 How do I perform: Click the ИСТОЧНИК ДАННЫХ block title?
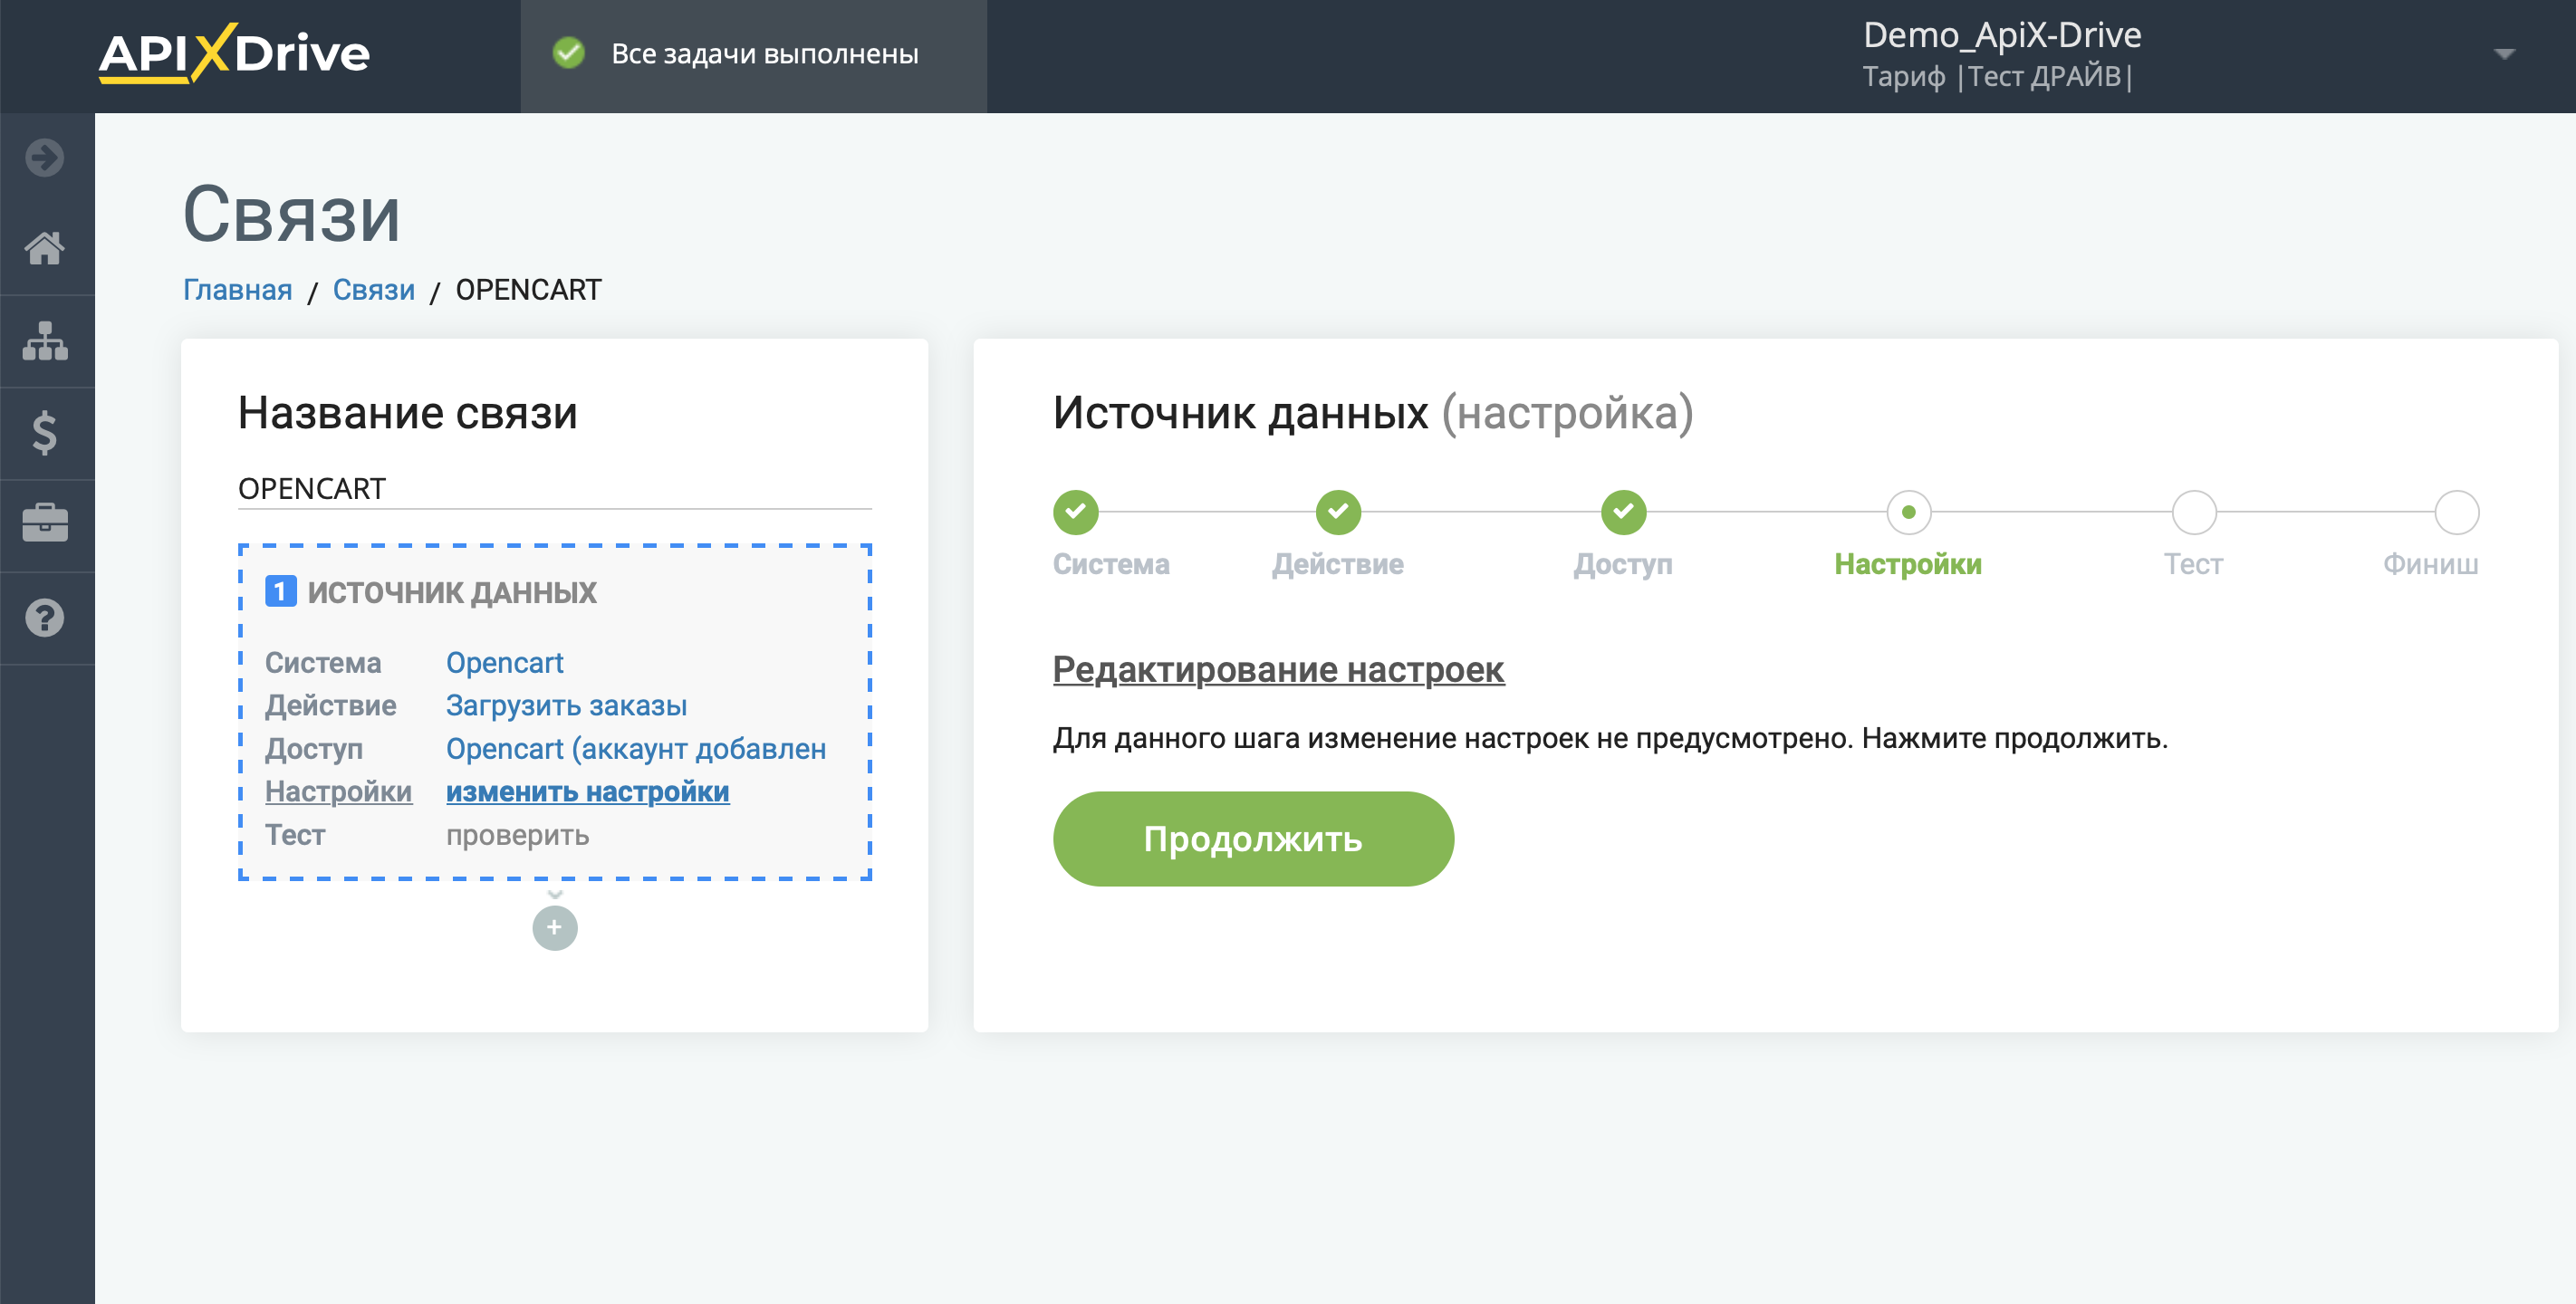click(x=451, y=592)
